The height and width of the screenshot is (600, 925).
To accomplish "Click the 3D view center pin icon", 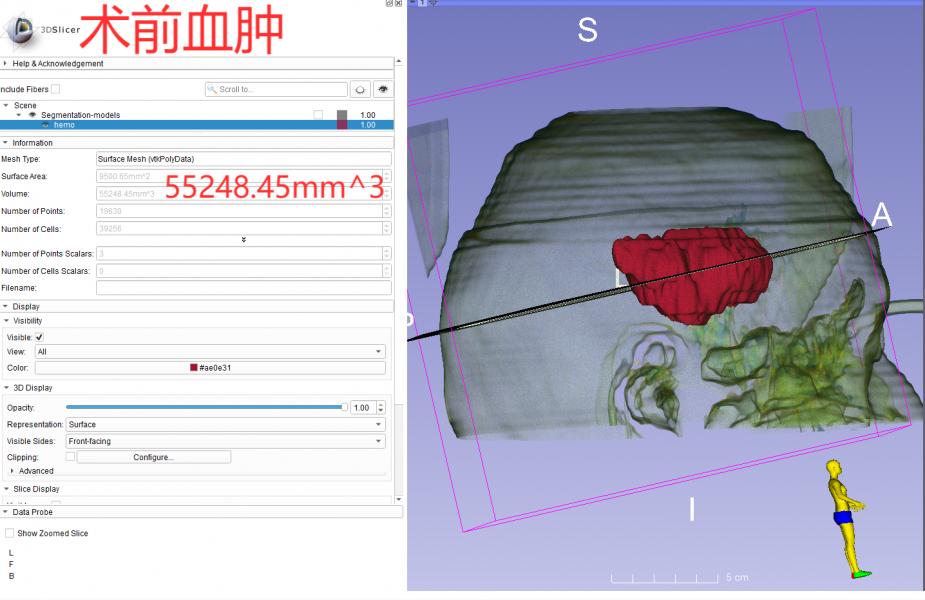I will pyautogui.click(x=411, y=3).
